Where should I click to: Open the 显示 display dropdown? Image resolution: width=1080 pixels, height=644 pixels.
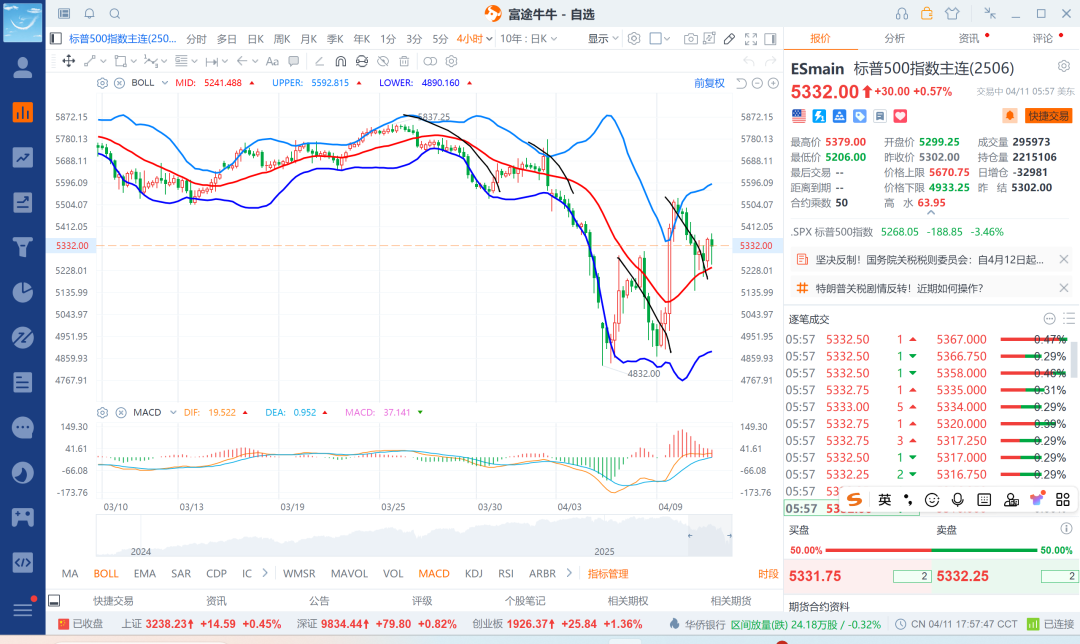(x=603, y=39)
